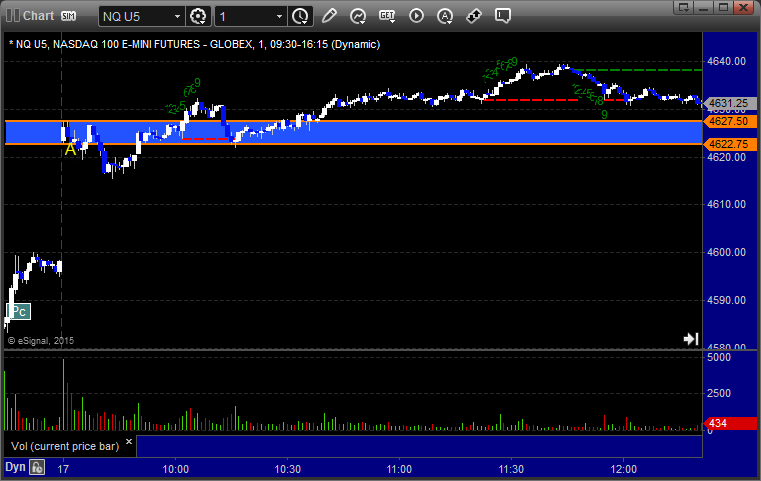This screenshot has width=761, height=481.
Task: Click the 12:00 time axis label
Action: pos(624,469)
